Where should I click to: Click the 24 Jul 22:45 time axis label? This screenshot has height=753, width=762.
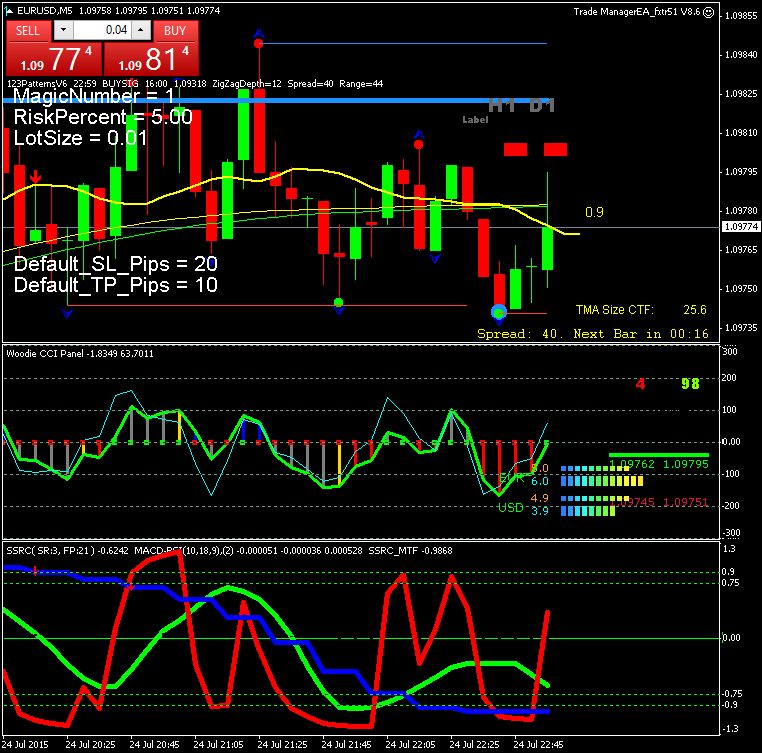click(538, 745)
